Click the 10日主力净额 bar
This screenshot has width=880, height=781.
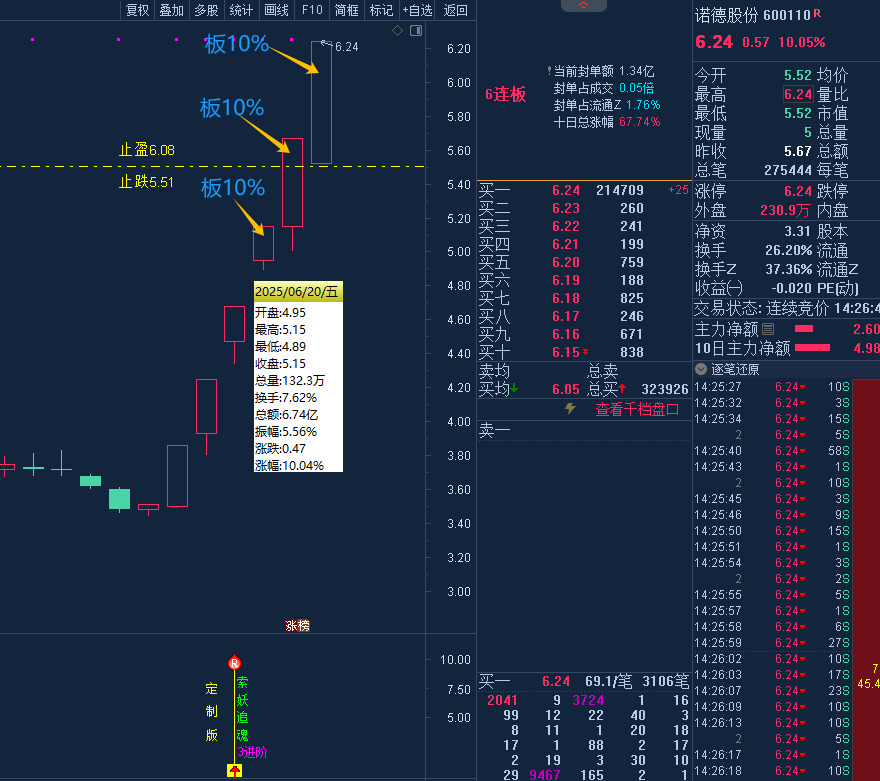(x=813, y=348)
